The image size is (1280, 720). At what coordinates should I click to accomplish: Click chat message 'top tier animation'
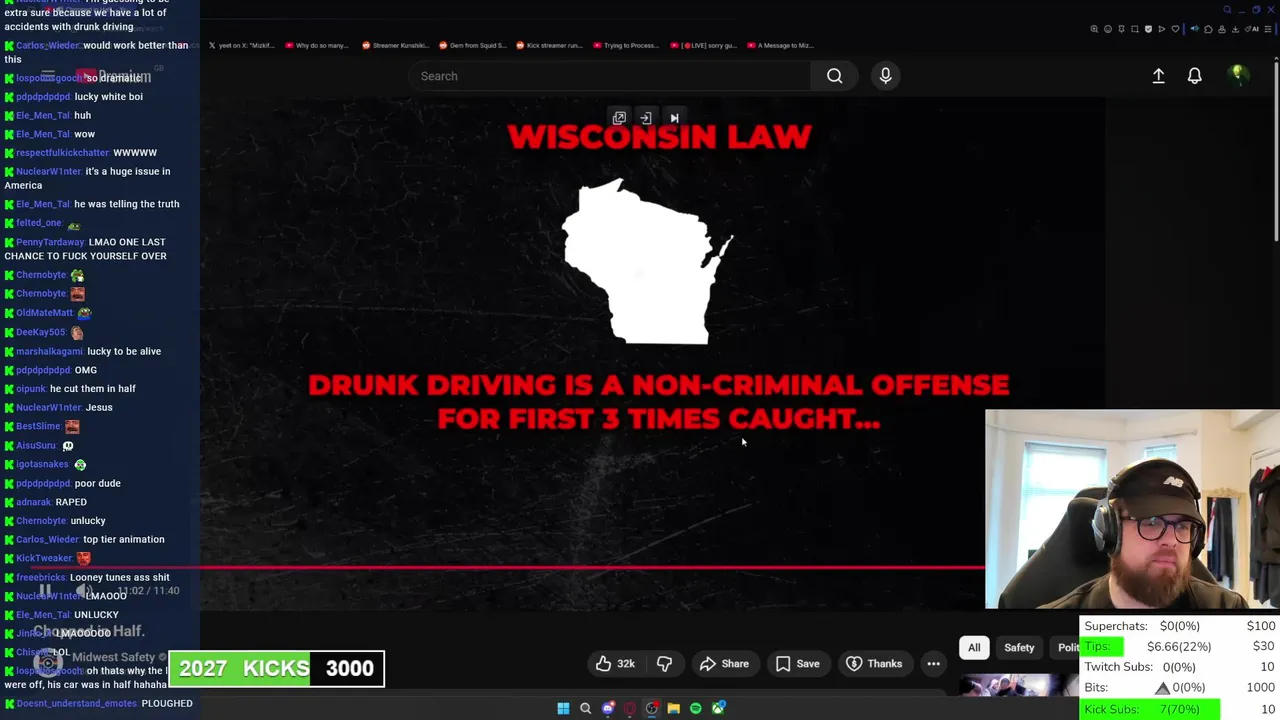[124, 539]
